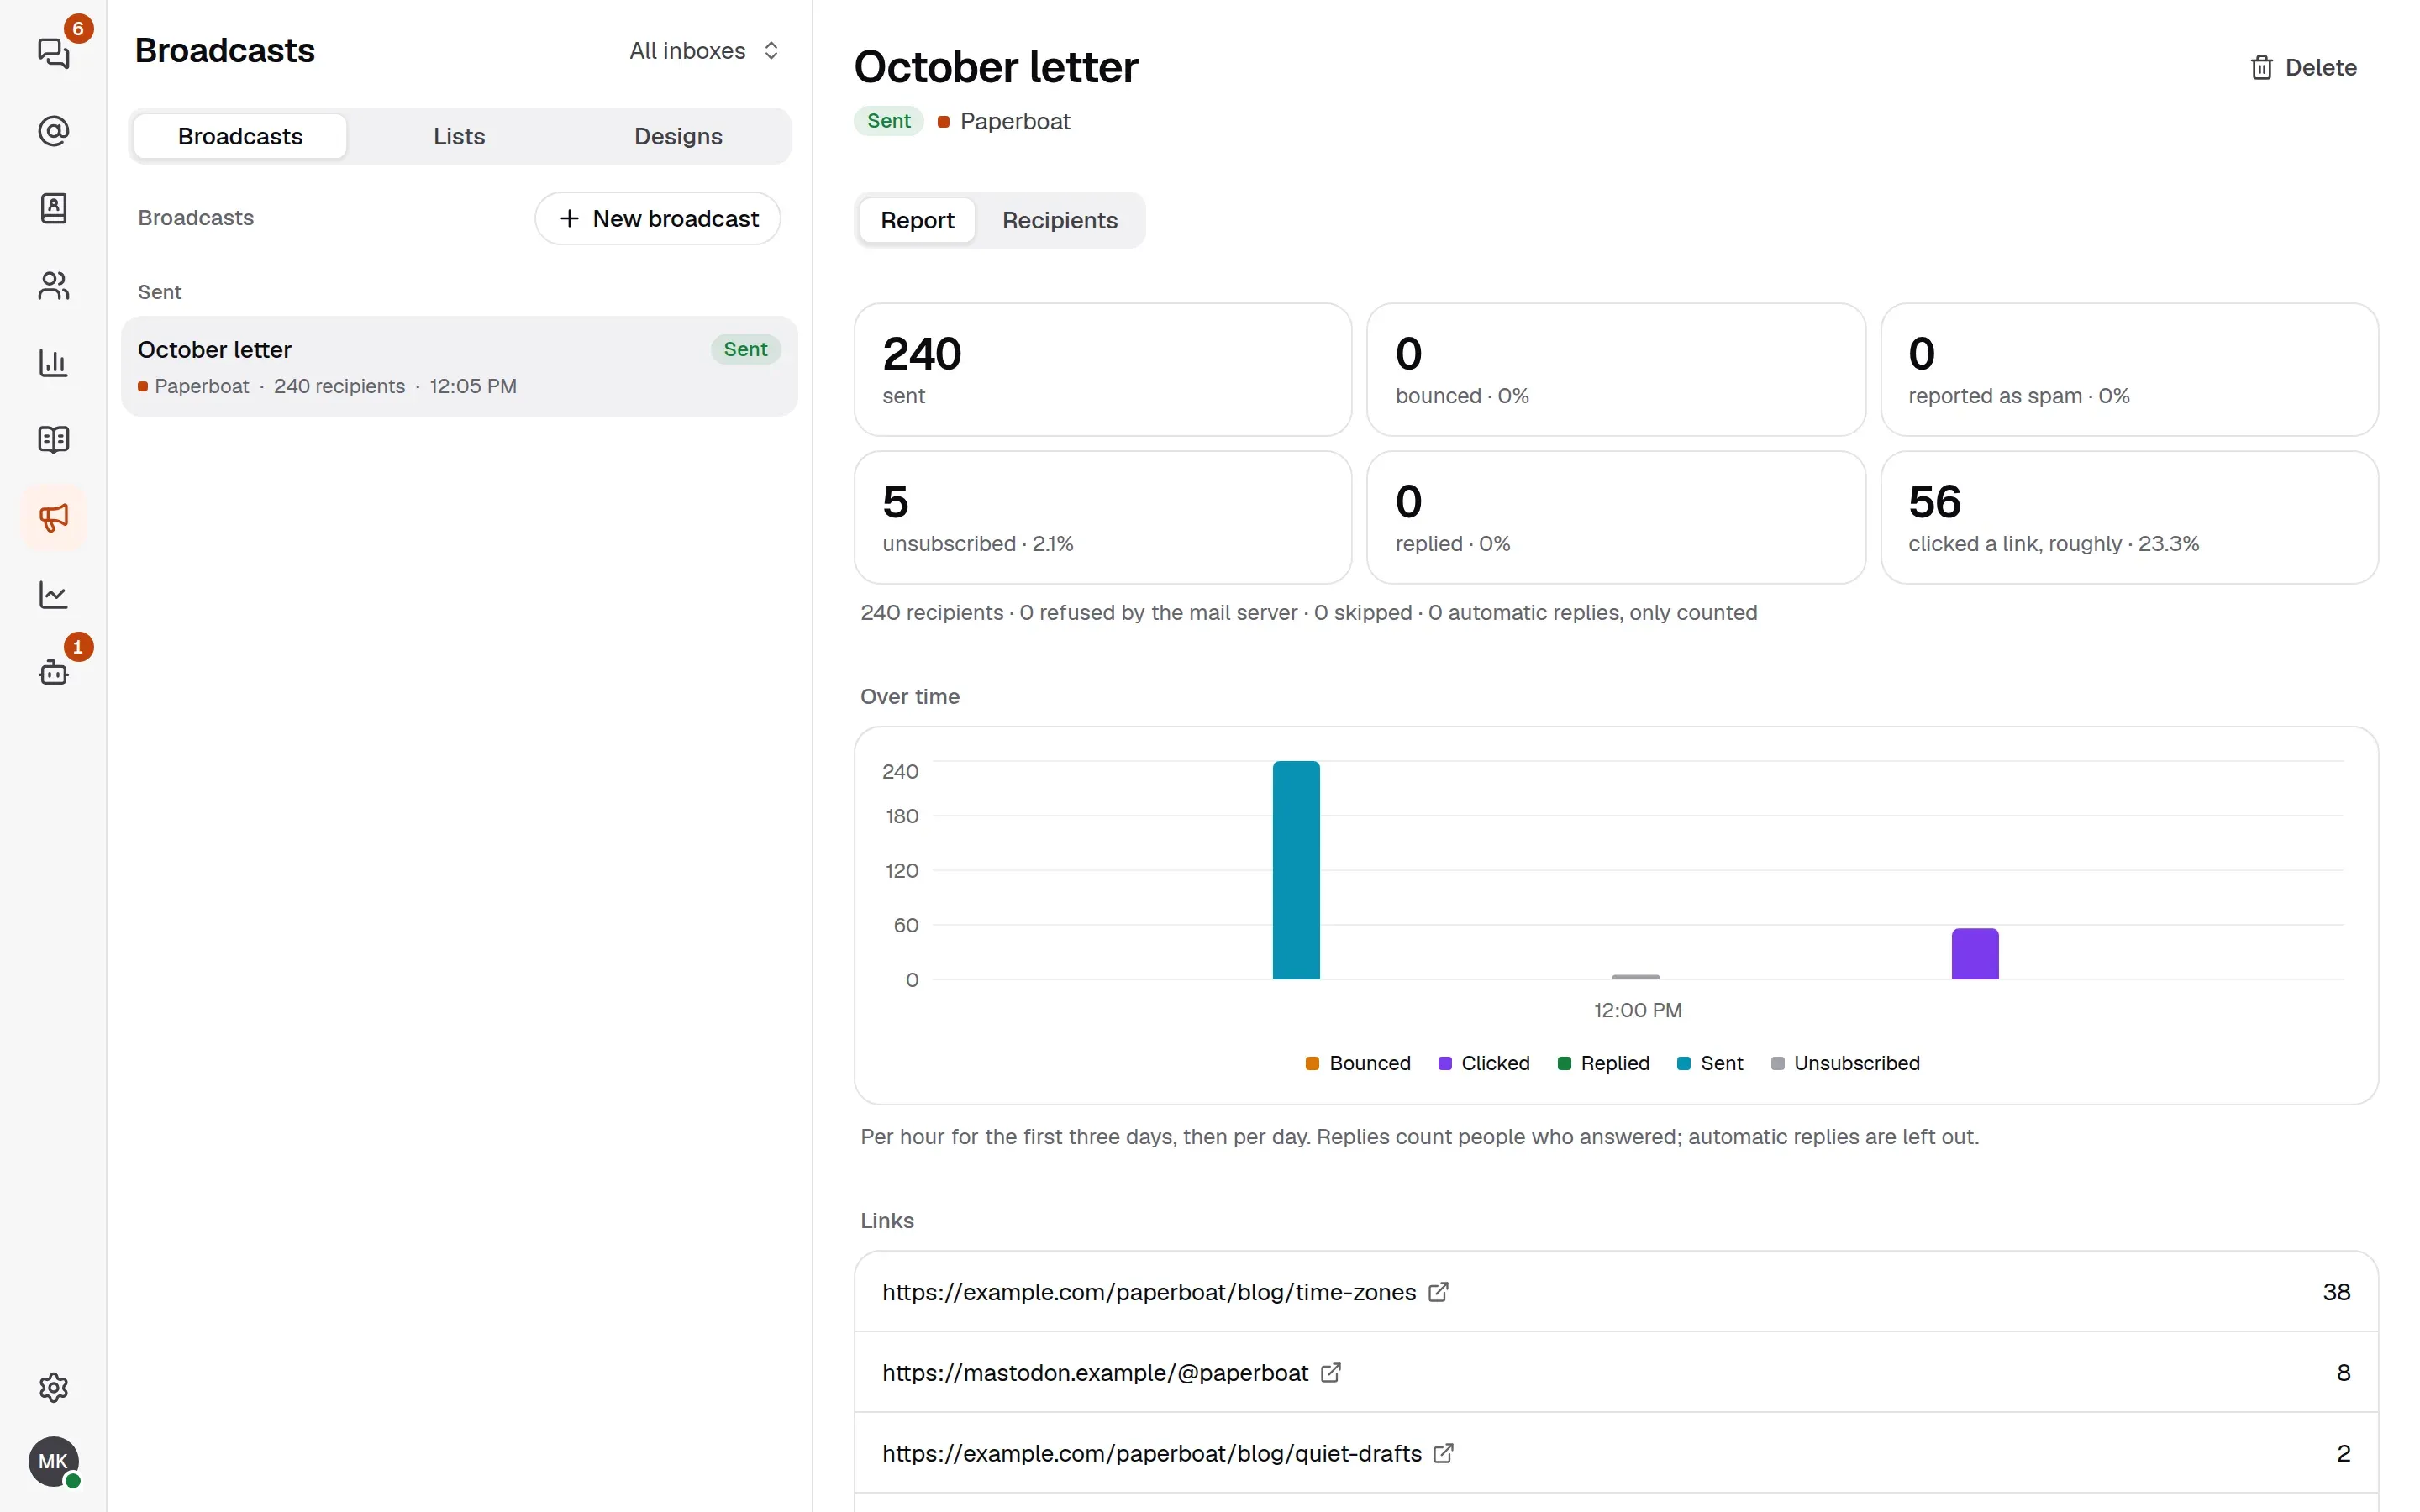2420x1512 pixels.
Task: Open https://mastodon.example/@paperboat link
Action: 1095,1373
